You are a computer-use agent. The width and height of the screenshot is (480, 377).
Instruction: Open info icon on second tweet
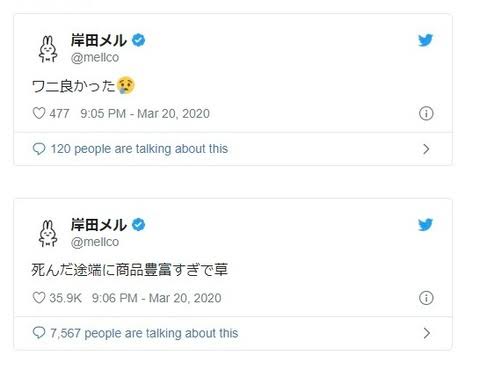(x=426, y=298)
